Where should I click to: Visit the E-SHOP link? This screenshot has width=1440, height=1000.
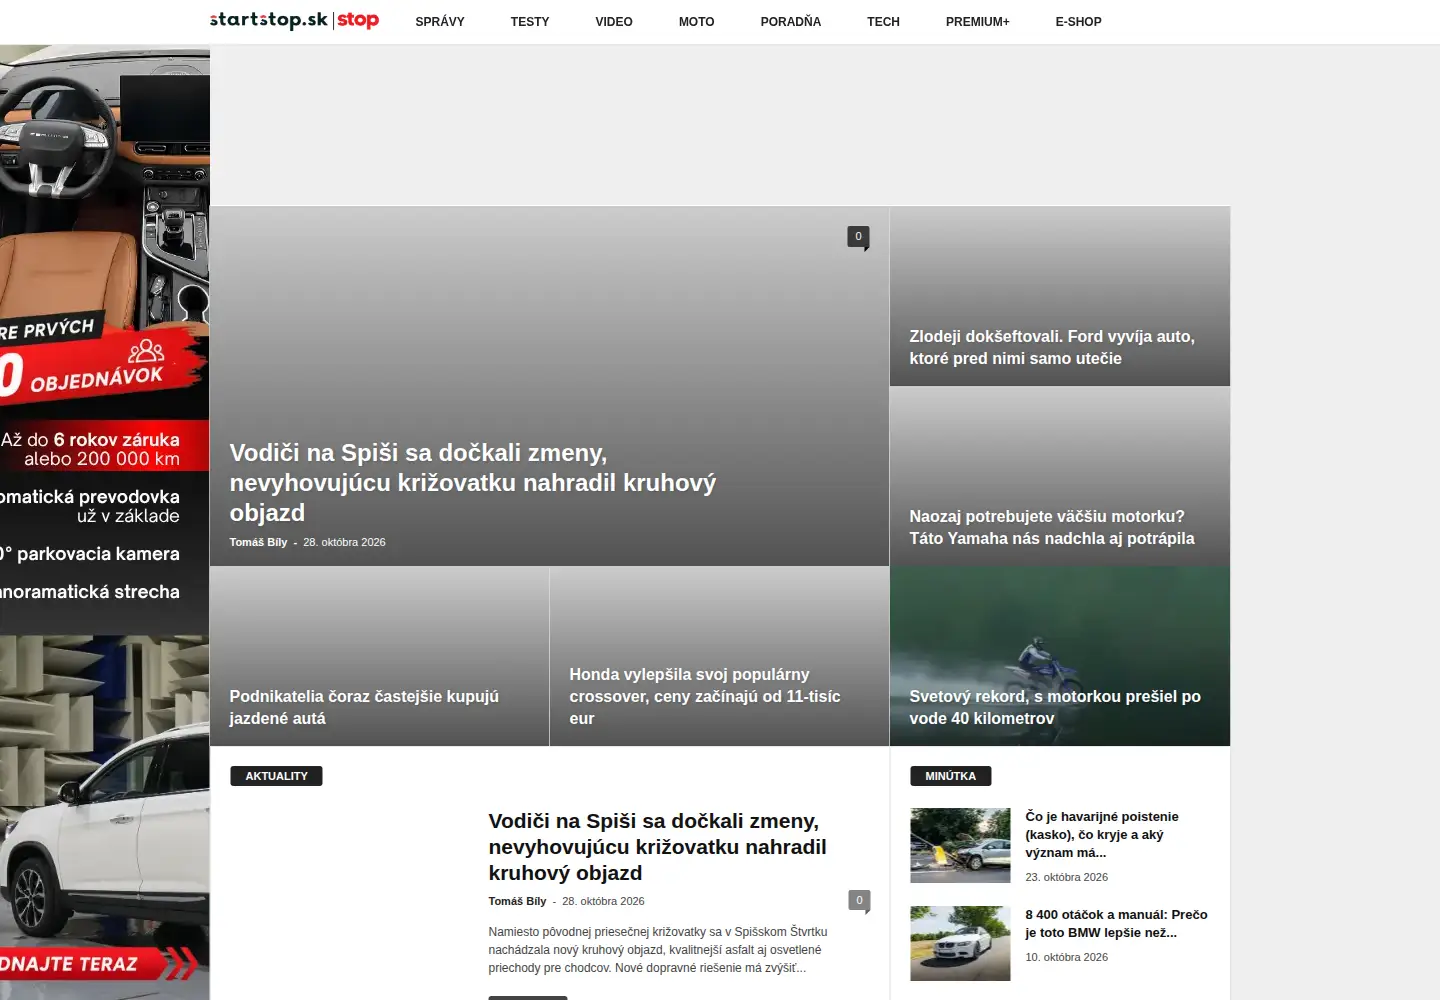coord(1078,22)
